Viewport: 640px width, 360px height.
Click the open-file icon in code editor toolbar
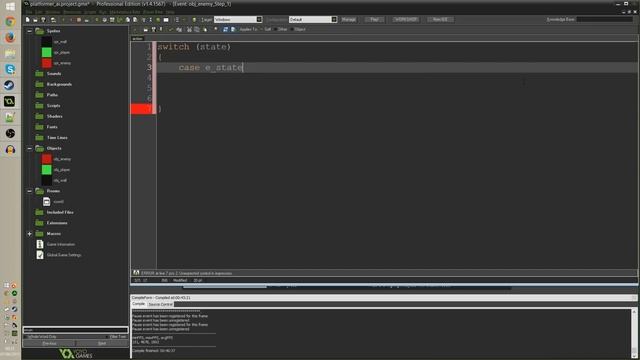(x=145, y=29)
